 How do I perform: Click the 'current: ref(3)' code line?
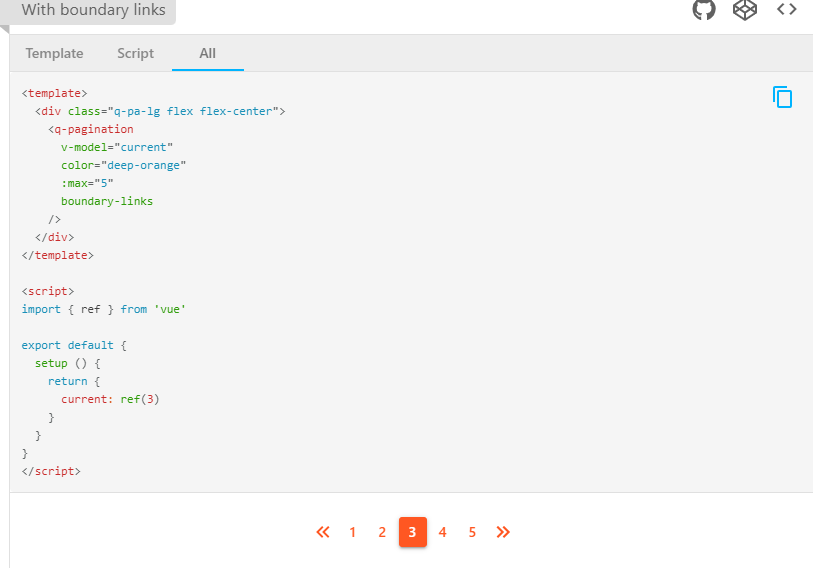click(x=110, y=399)
